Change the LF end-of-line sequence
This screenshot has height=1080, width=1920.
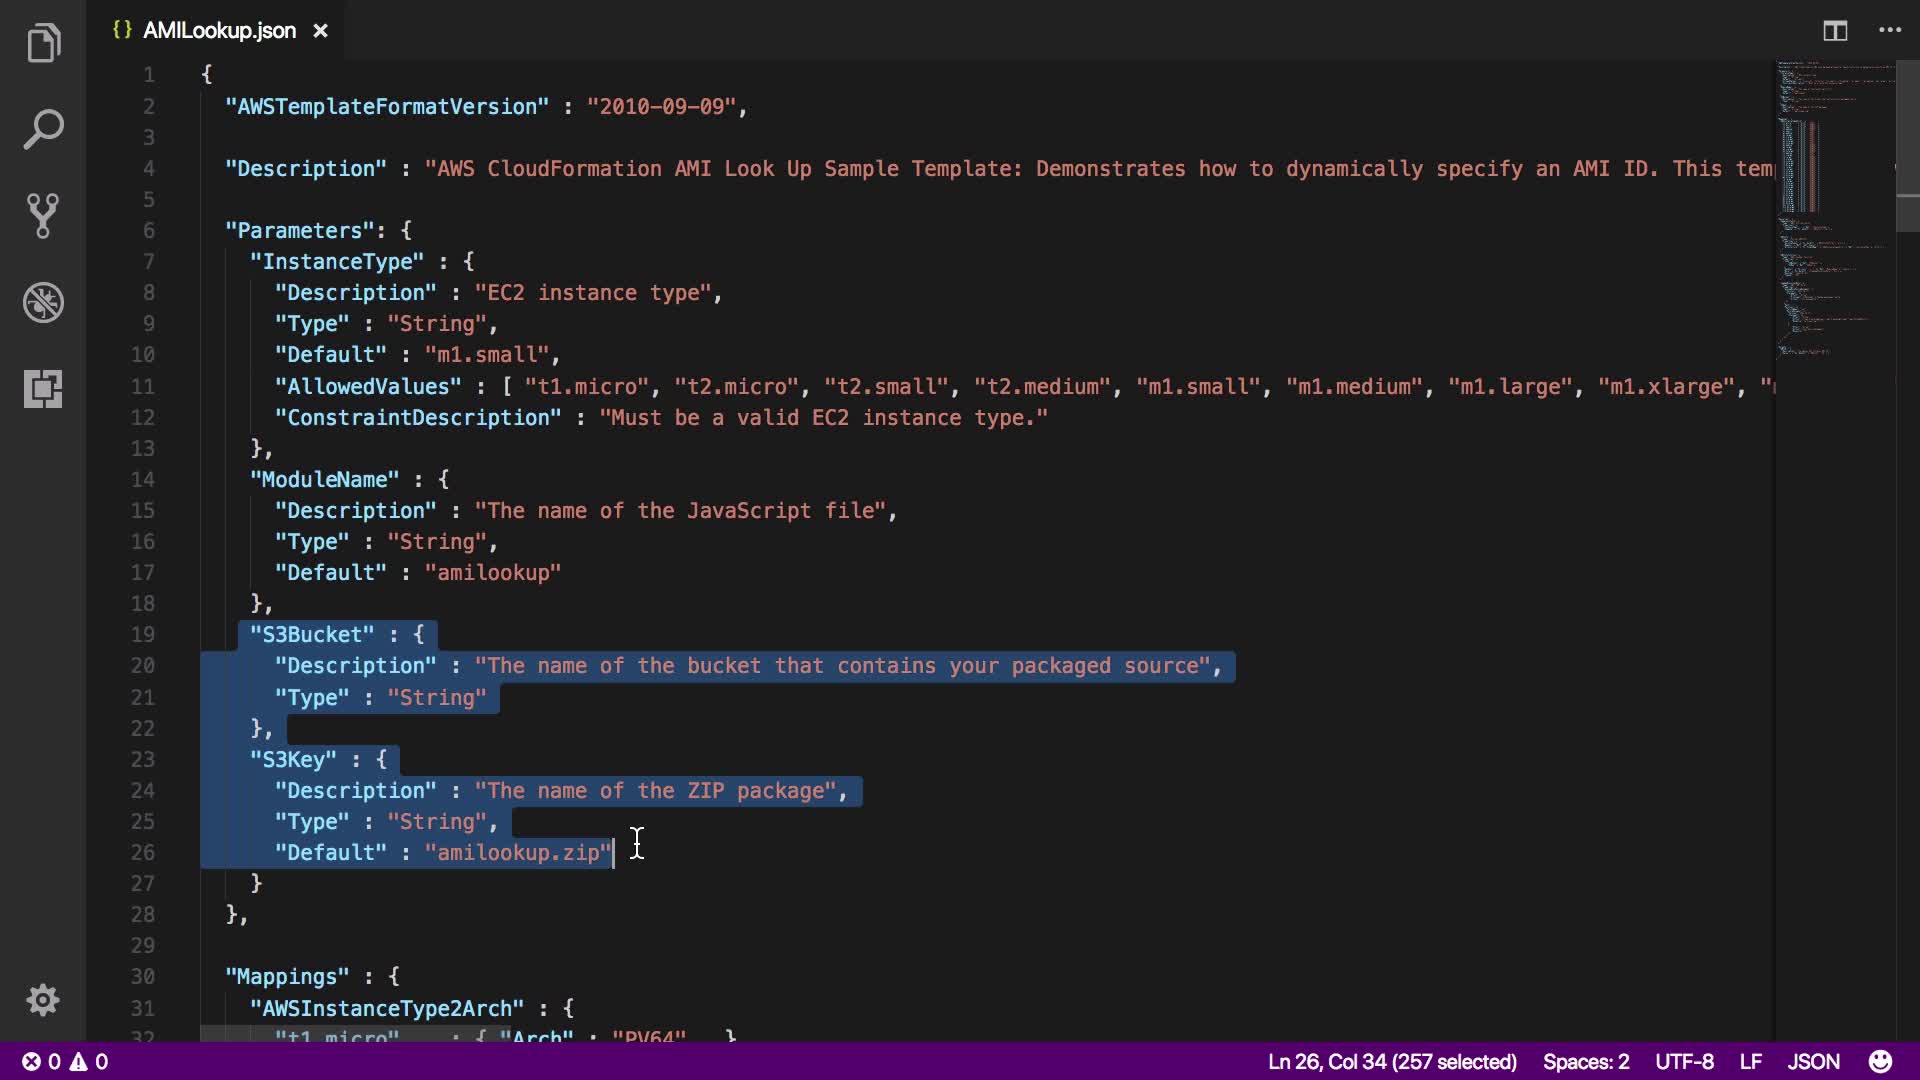point(1750,1061)
